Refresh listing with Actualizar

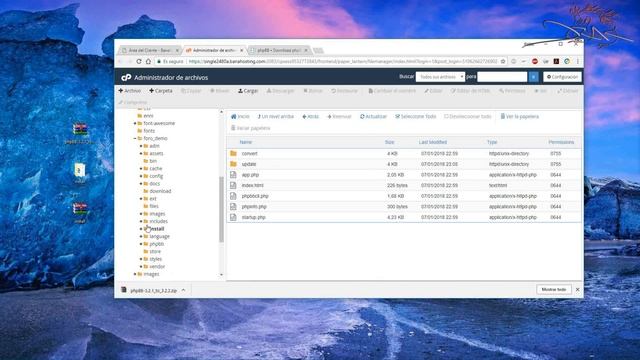click(x=373, y=116)
